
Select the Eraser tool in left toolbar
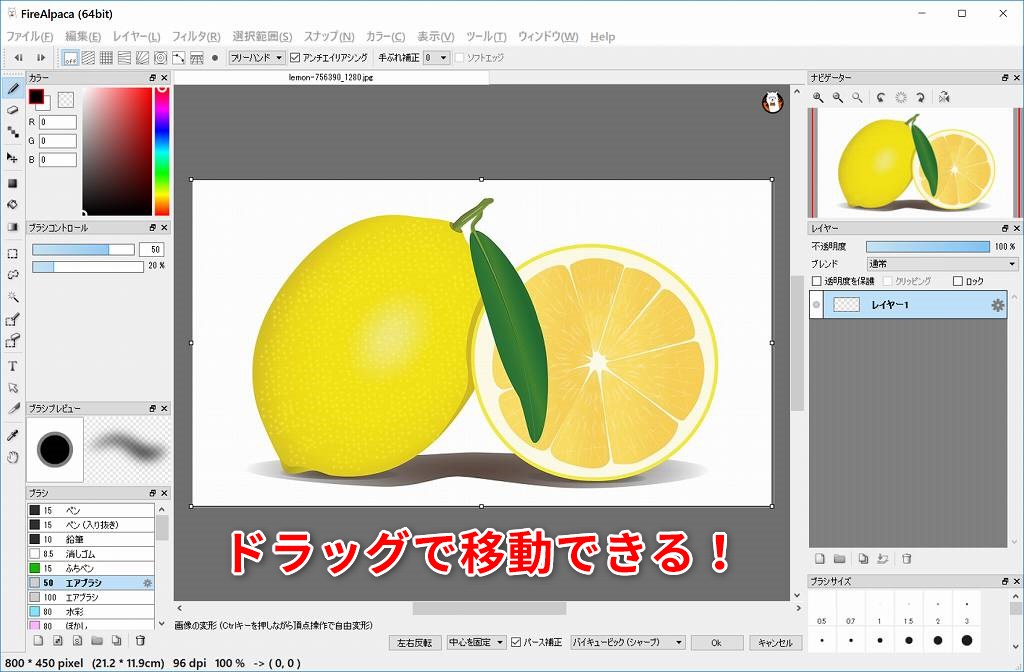(x=13, y=110)
